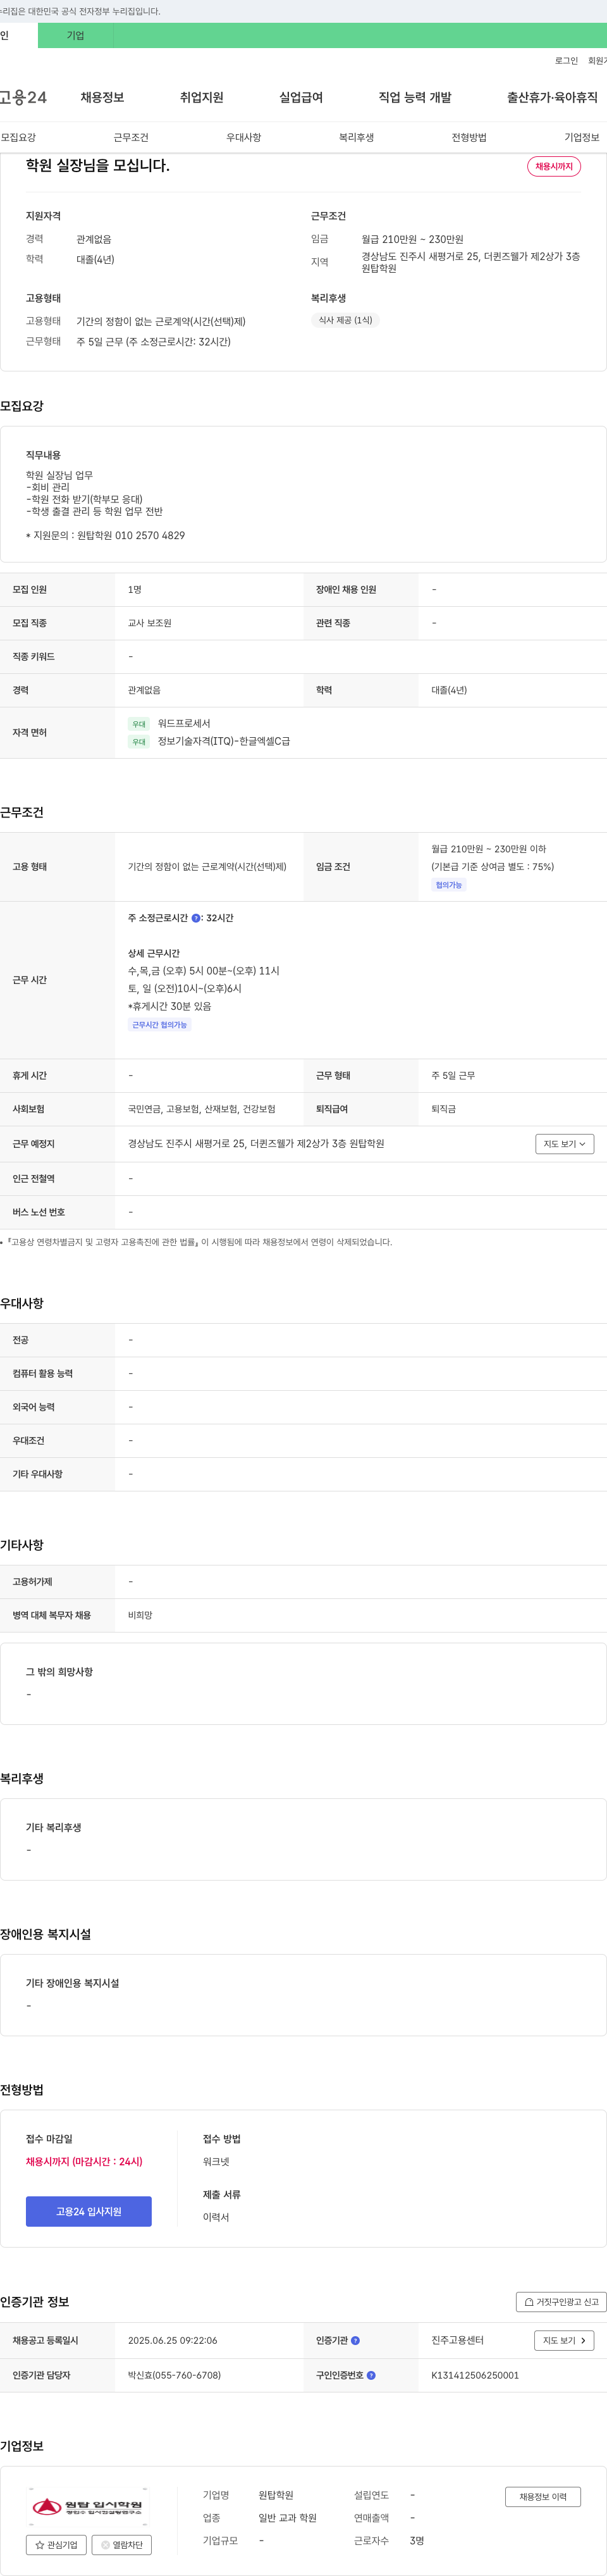Switch to the 기업 tab
This screenshot has height=2576, width=607.
pos(76,35)
